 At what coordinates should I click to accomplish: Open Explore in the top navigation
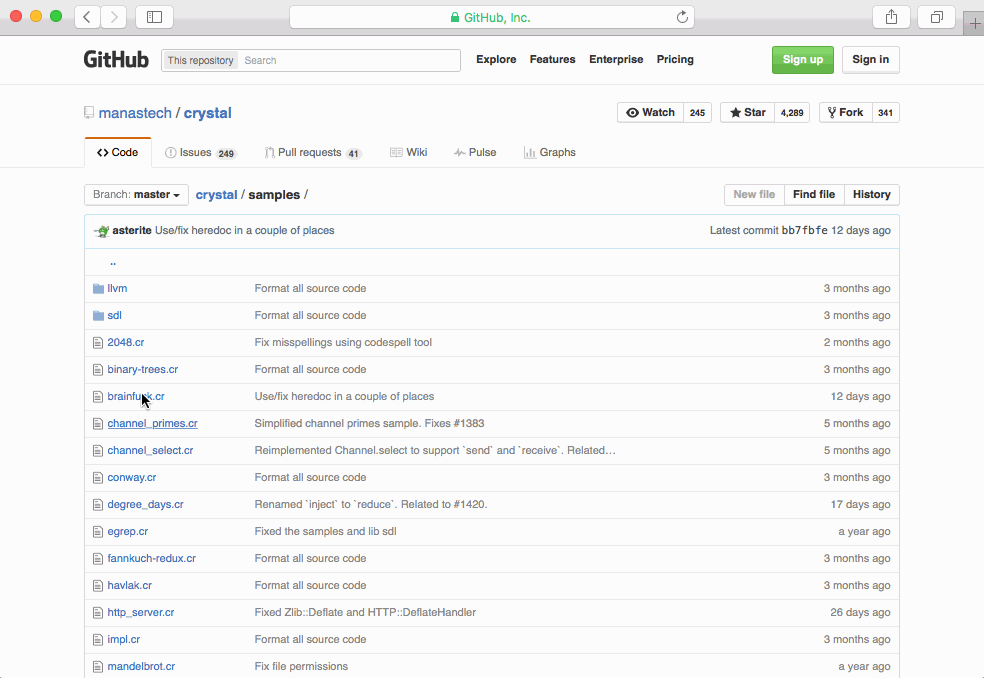(496, 60)
